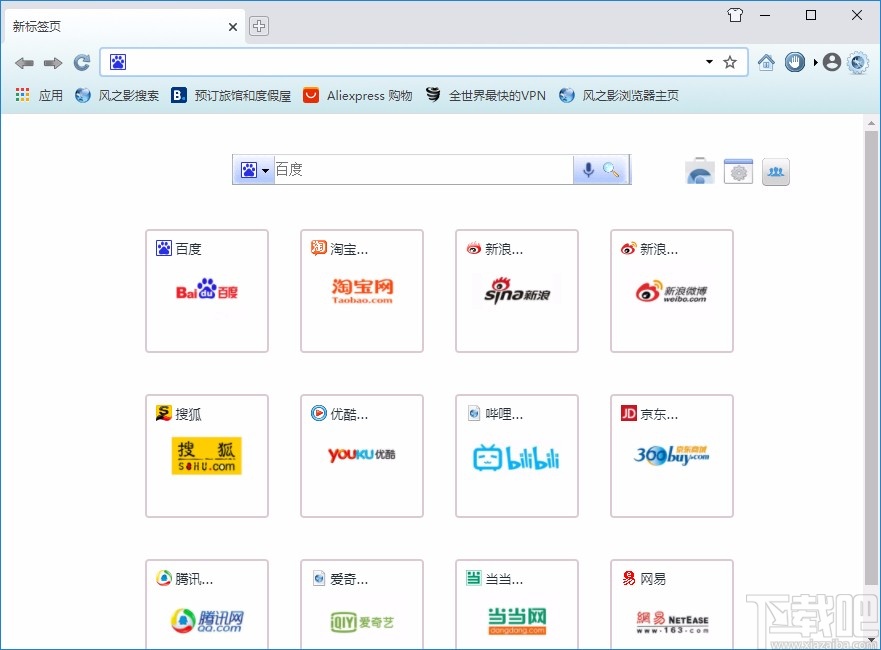The height and width of the screenshot is (650, 881).
Task: Click the gear settings window icon
Action: coord(738,171)
